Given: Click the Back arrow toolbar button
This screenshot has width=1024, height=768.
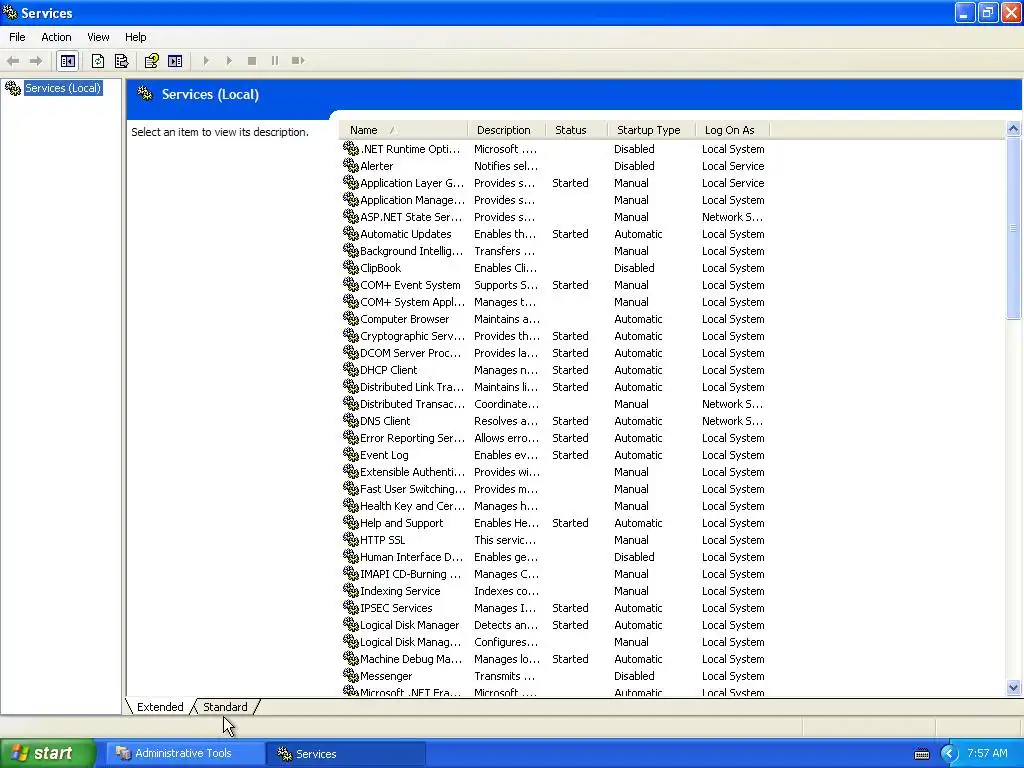Looking at the screenshot, I should point(13,61).
